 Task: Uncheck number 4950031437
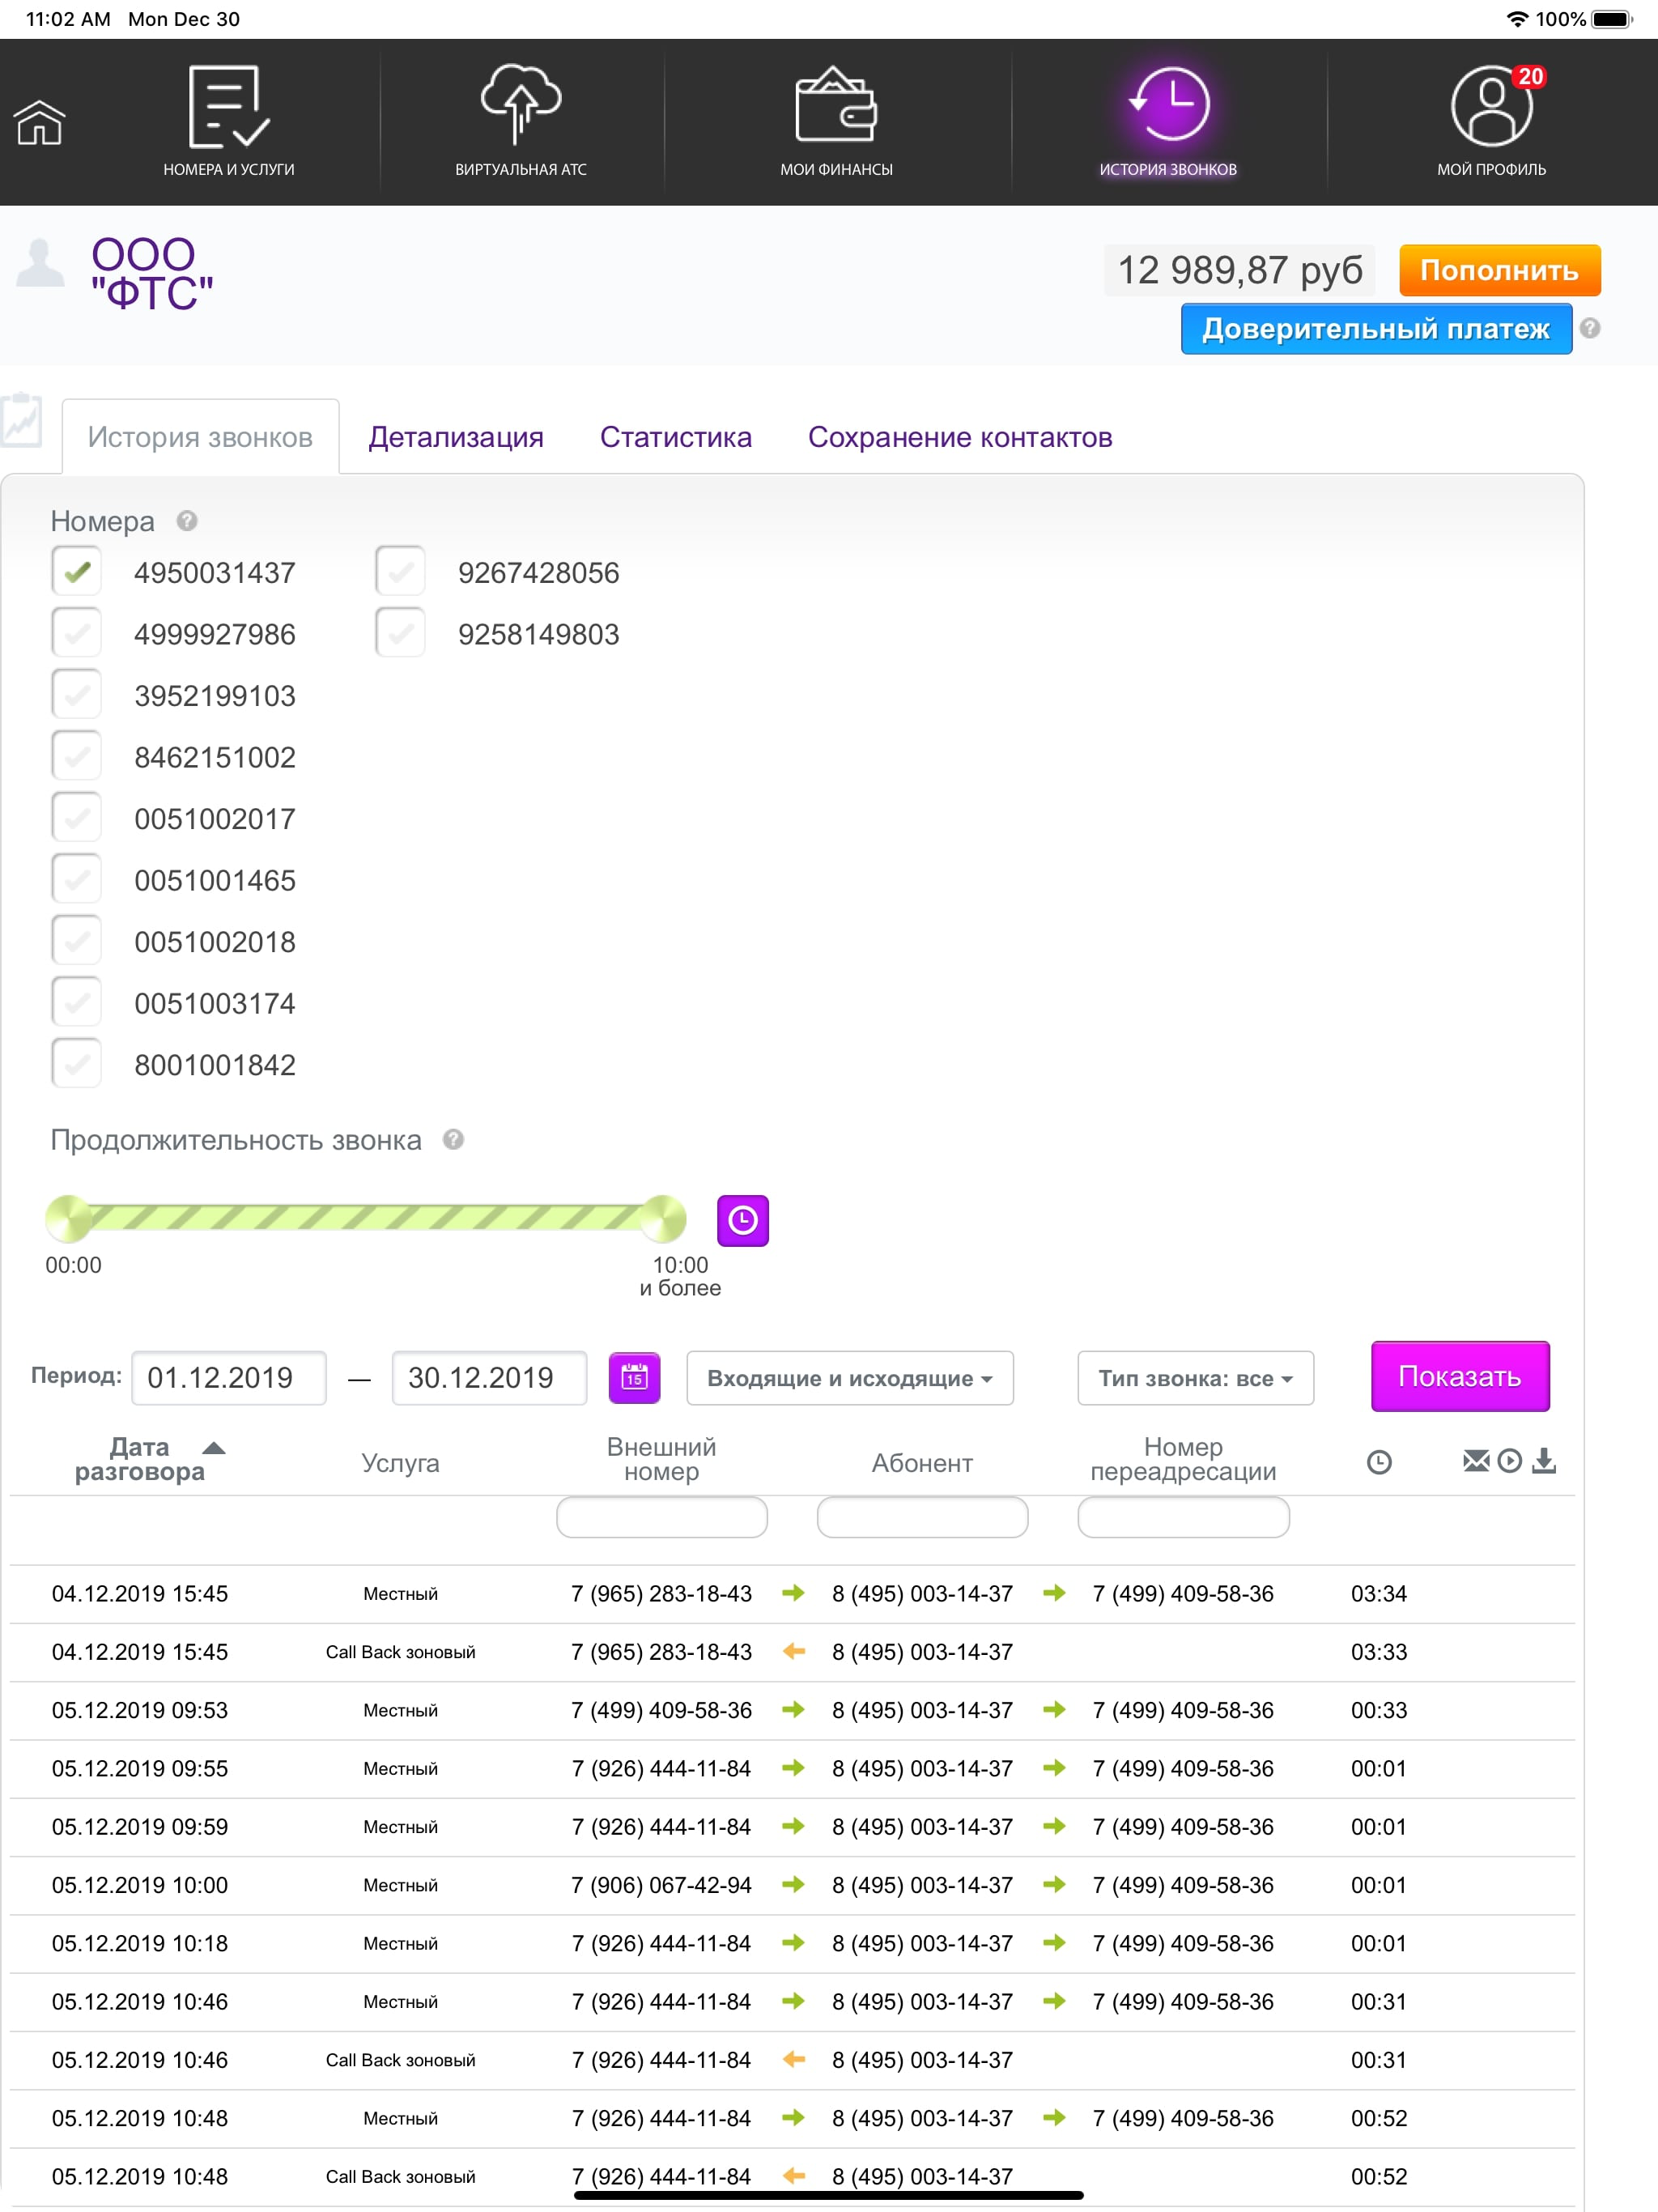coord(76,571)
